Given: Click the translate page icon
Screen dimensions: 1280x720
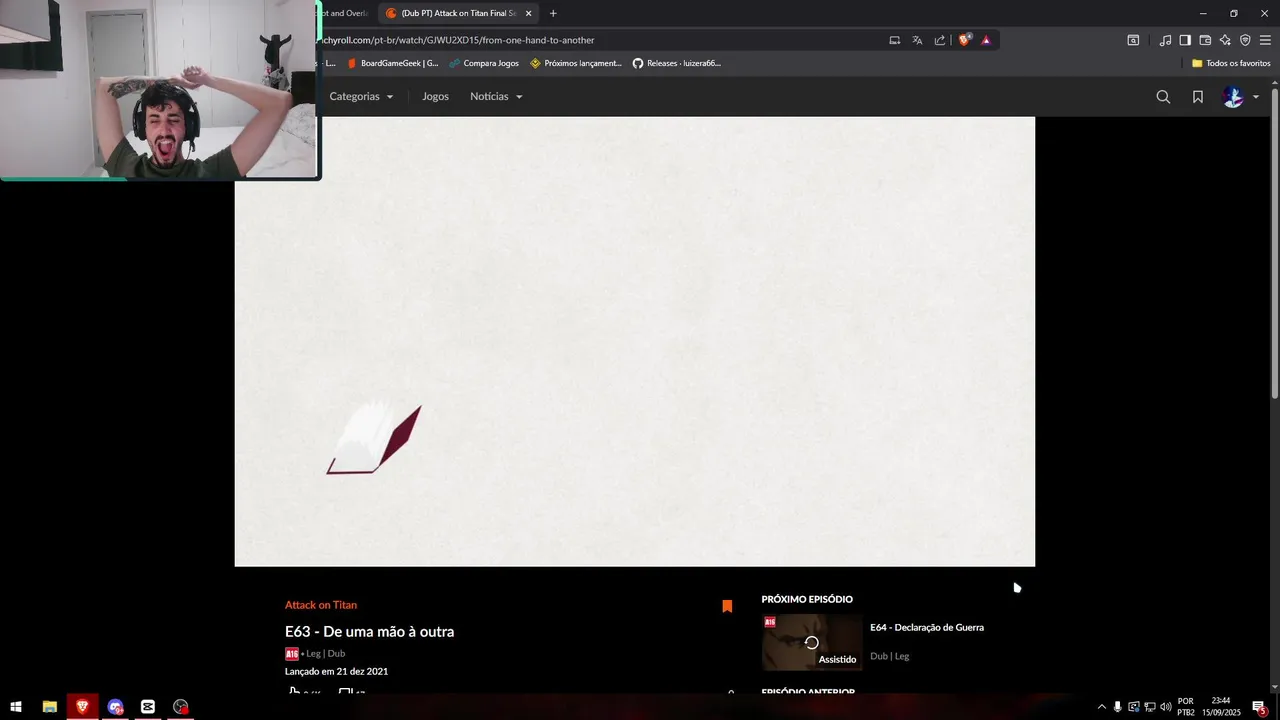Looking at the screenshot, I should [x=917, y=40].
